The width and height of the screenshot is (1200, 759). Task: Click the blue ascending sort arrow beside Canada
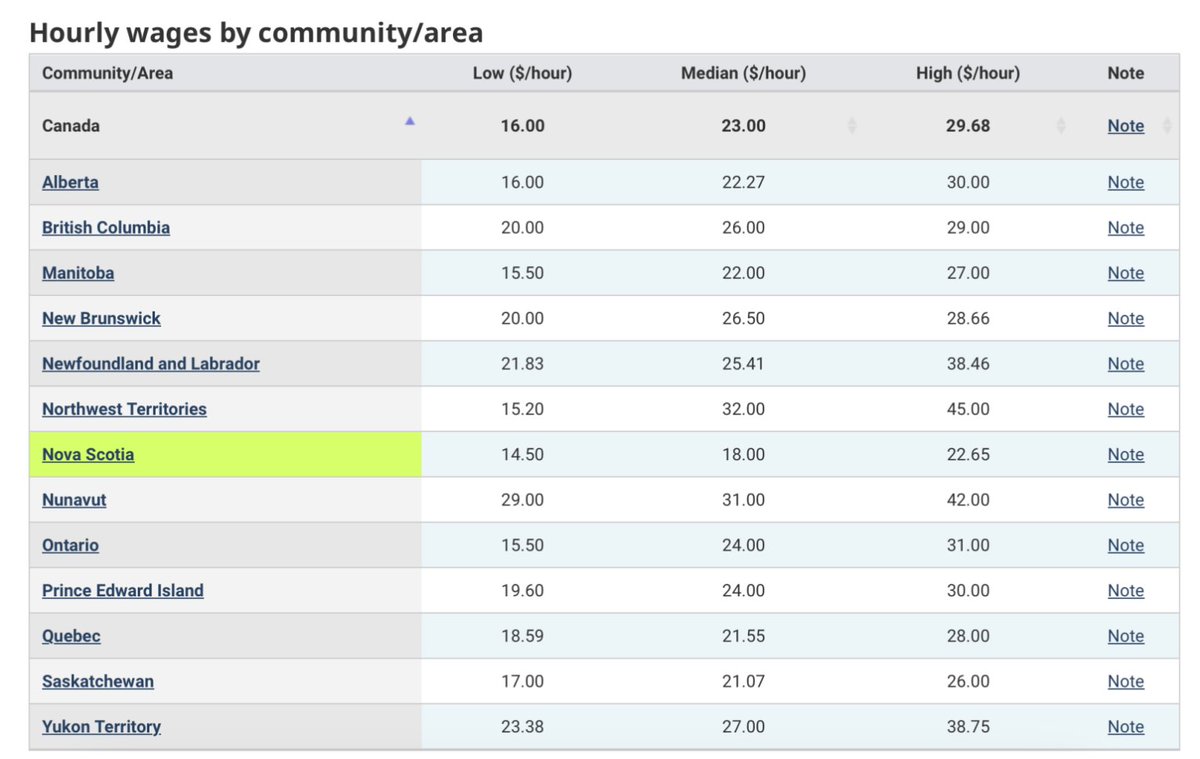(x=410, y=121)
